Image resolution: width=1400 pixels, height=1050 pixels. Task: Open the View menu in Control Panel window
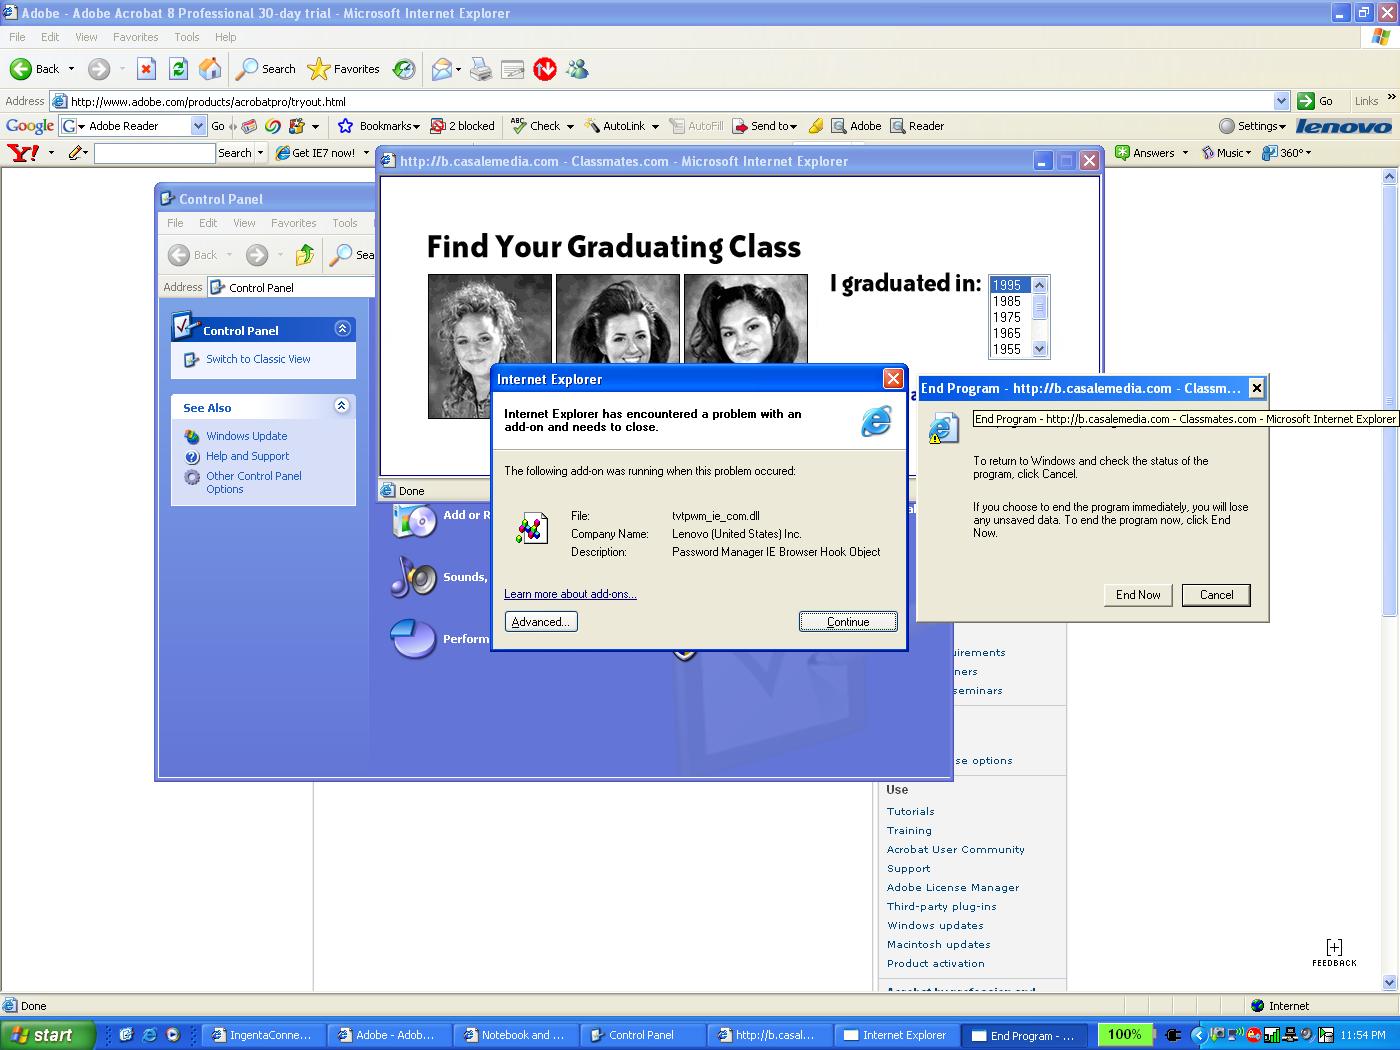244,223
